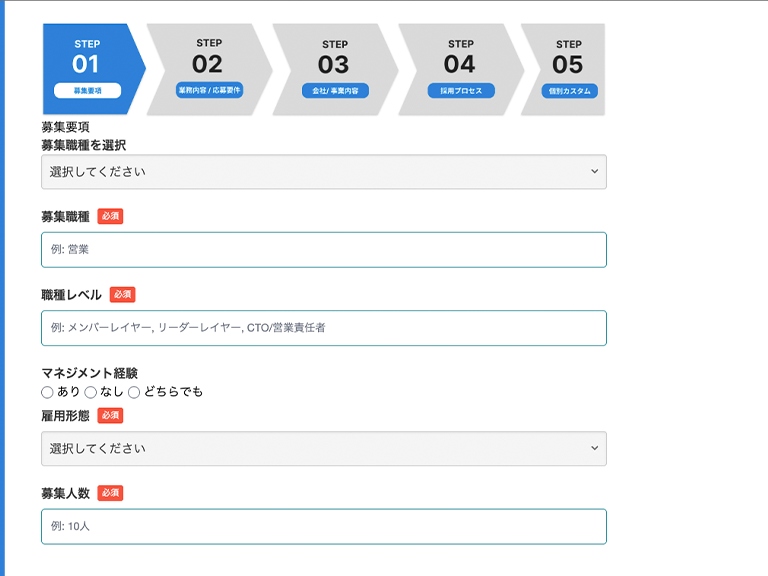
Task: Go to STEP 04 採用プロセス
Action: click(x=461, y=69)
